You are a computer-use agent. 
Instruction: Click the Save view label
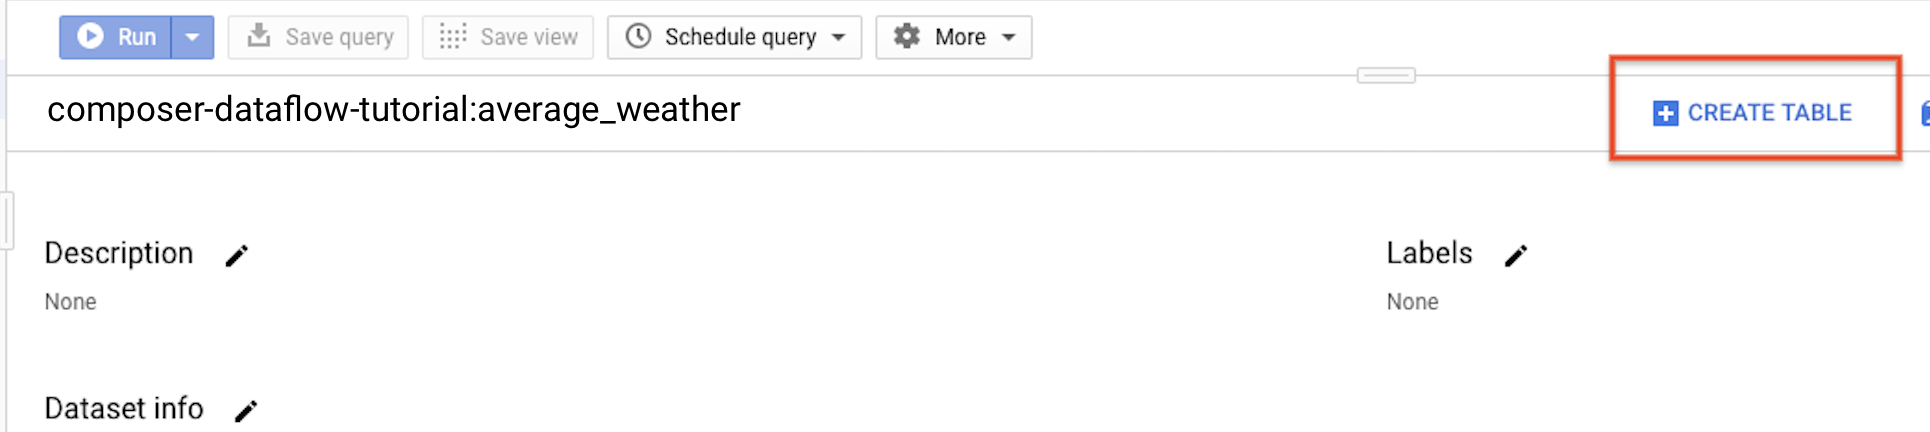point(529,37)
